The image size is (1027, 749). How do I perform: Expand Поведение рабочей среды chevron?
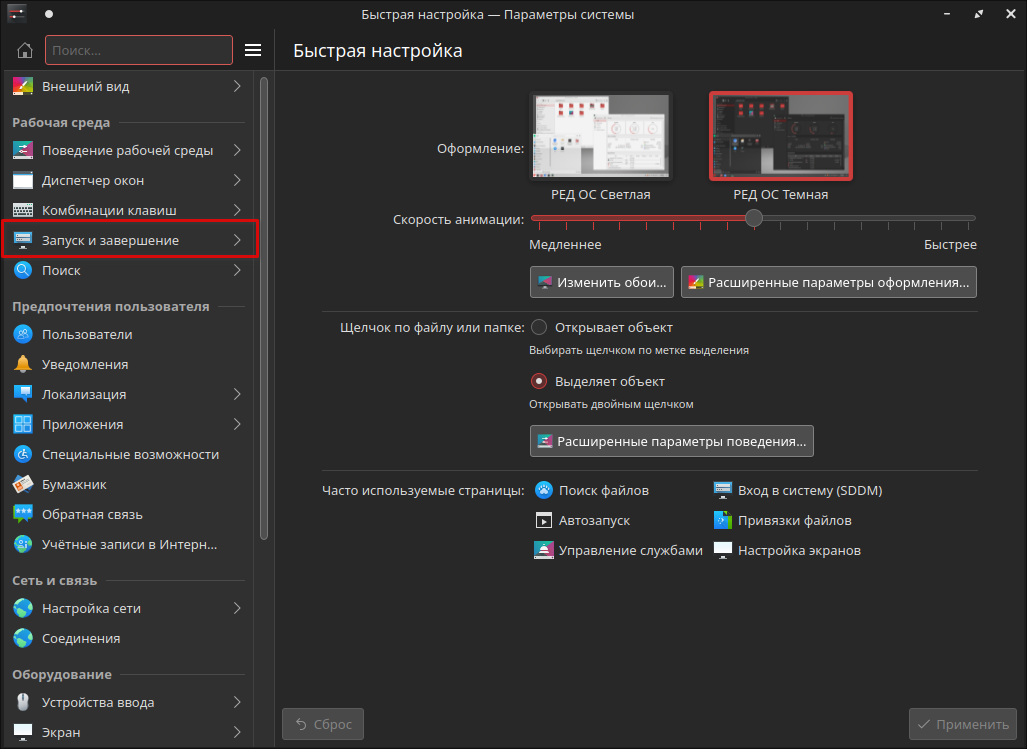click(237, 151)
